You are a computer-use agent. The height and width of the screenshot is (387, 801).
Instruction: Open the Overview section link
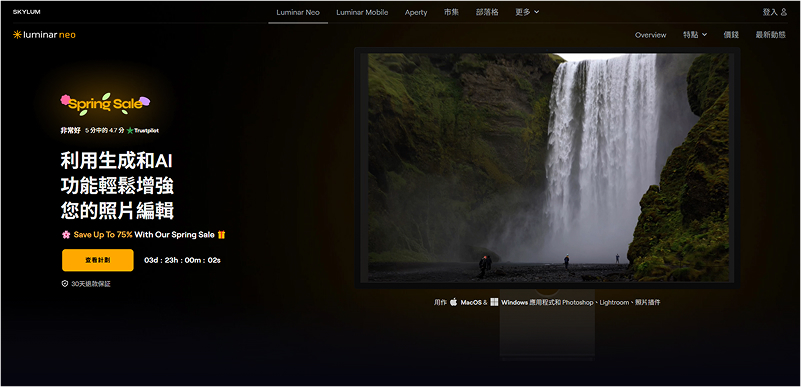(x=650, y=35)
